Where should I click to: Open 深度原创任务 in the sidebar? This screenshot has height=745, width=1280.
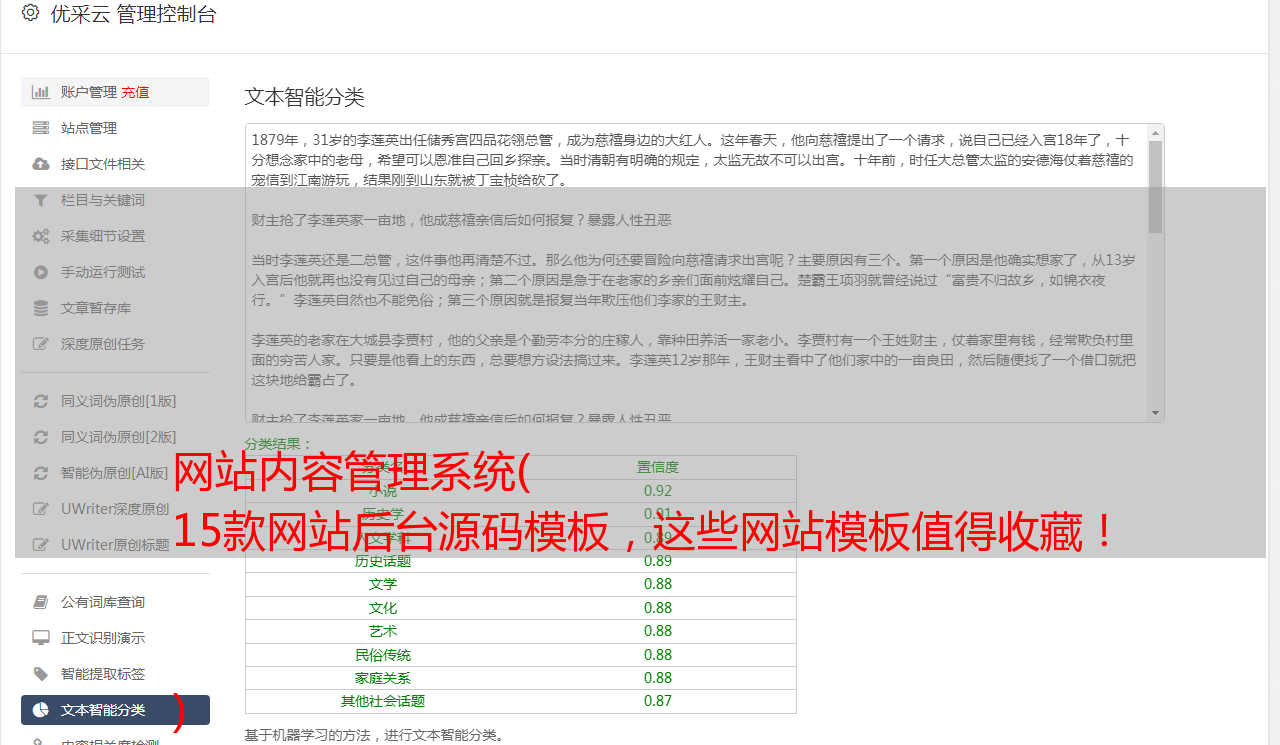[102, 344]
